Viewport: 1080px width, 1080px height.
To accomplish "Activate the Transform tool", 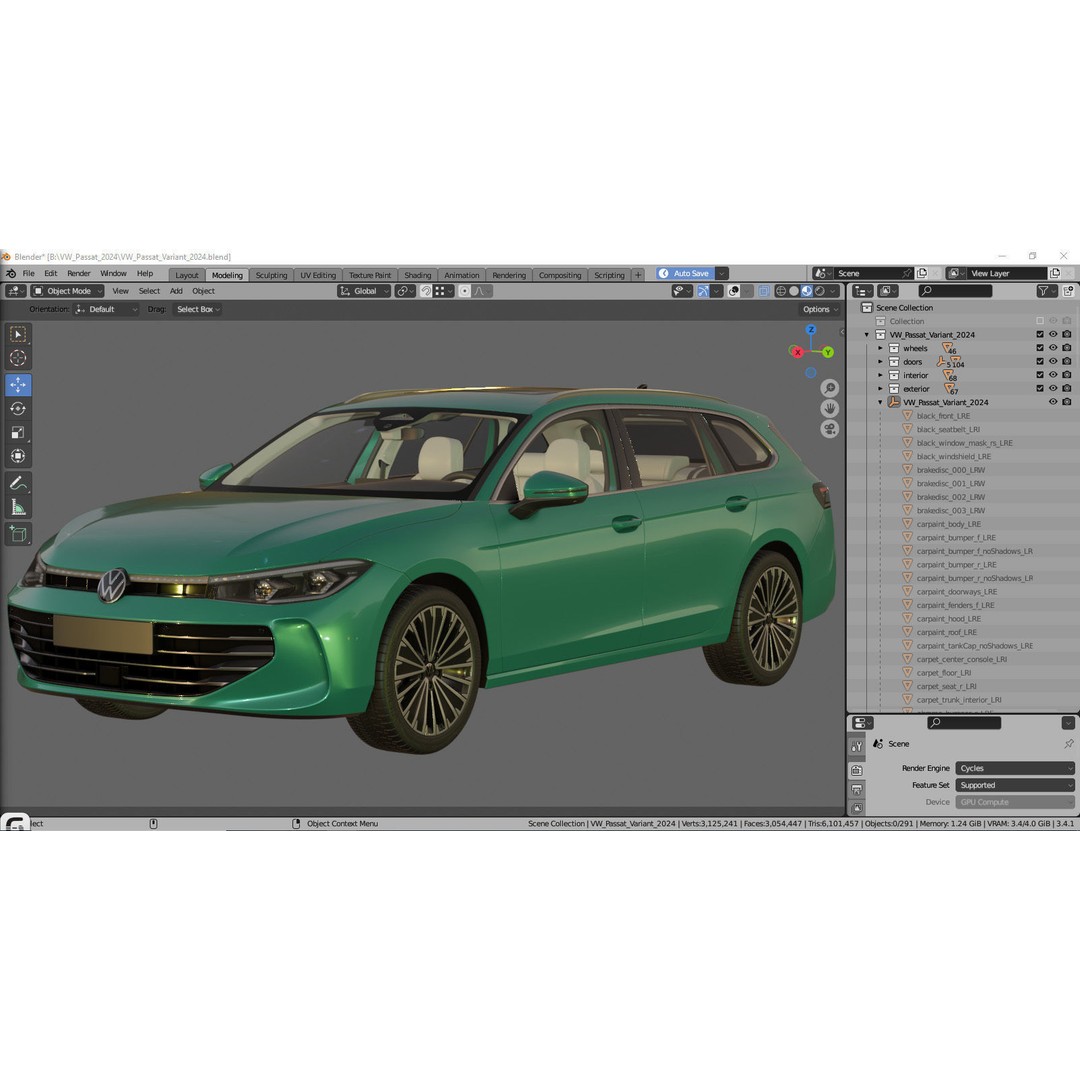I will click(x=18, y=456).
